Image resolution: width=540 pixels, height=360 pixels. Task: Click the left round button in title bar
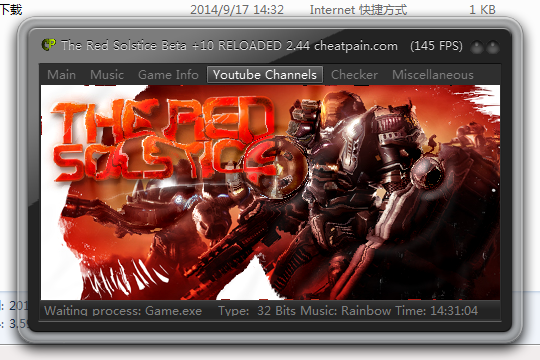tap(477, 47)
